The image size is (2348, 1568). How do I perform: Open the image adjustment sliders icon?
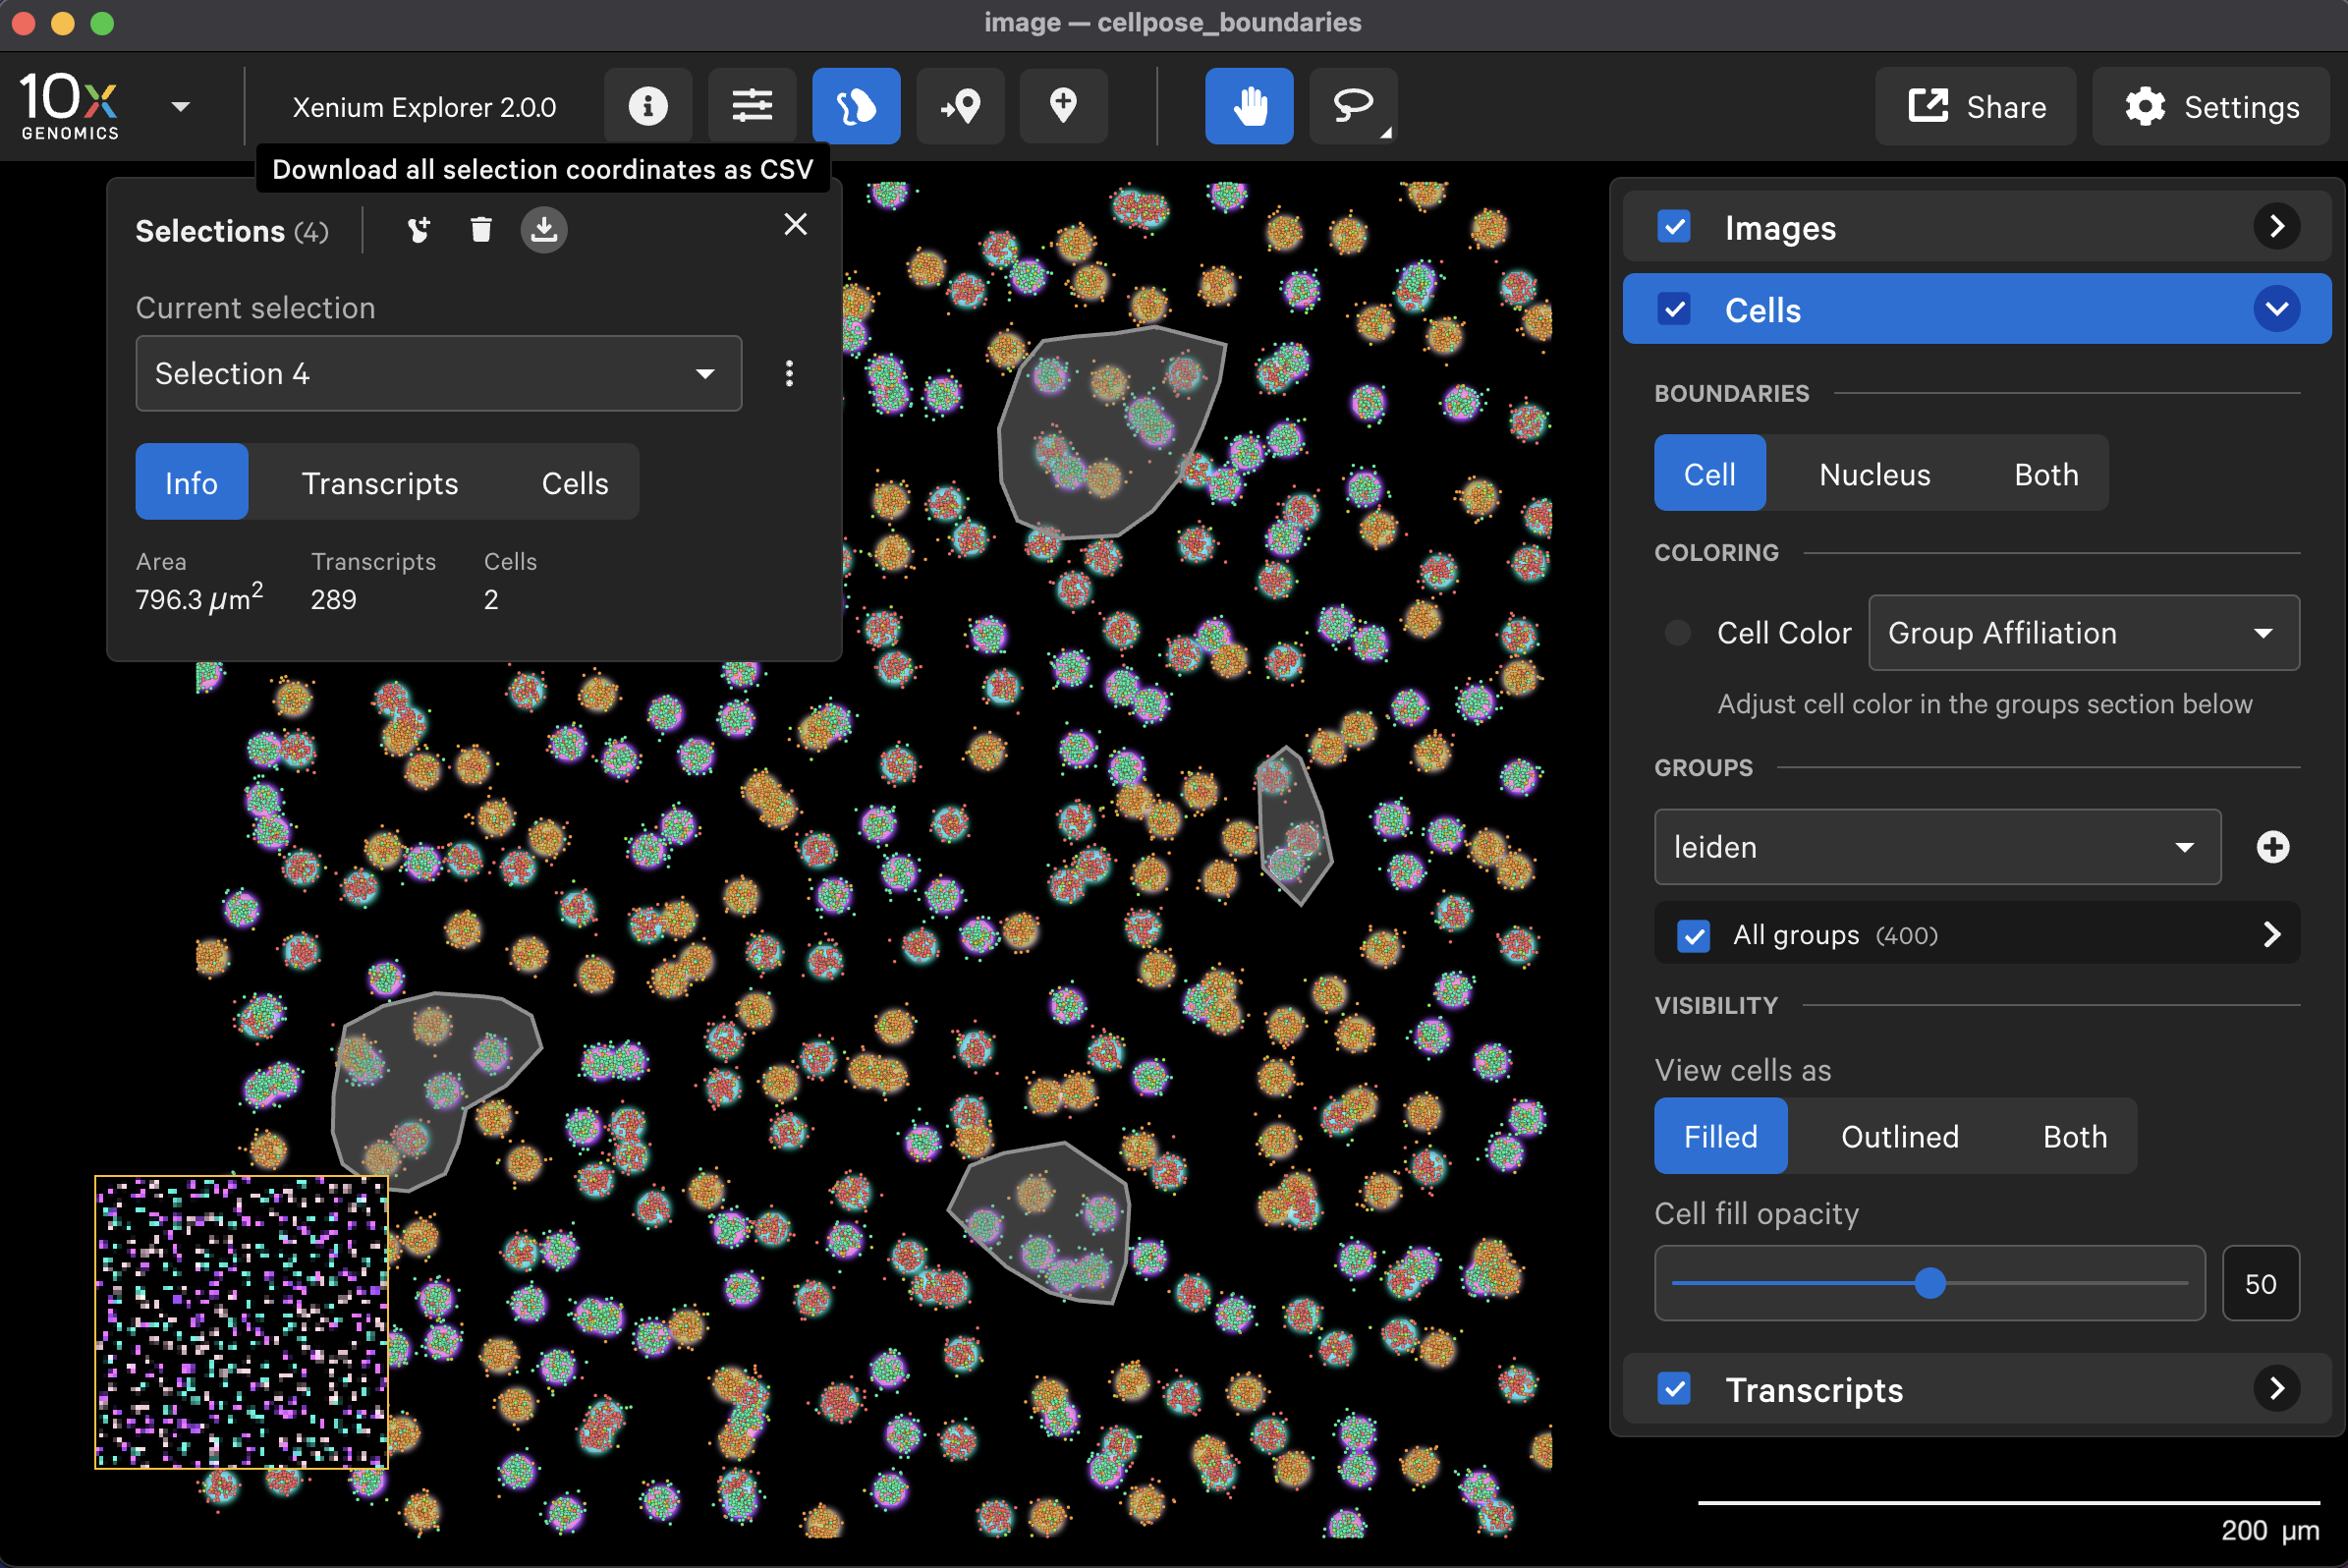(x=751, y=106)
